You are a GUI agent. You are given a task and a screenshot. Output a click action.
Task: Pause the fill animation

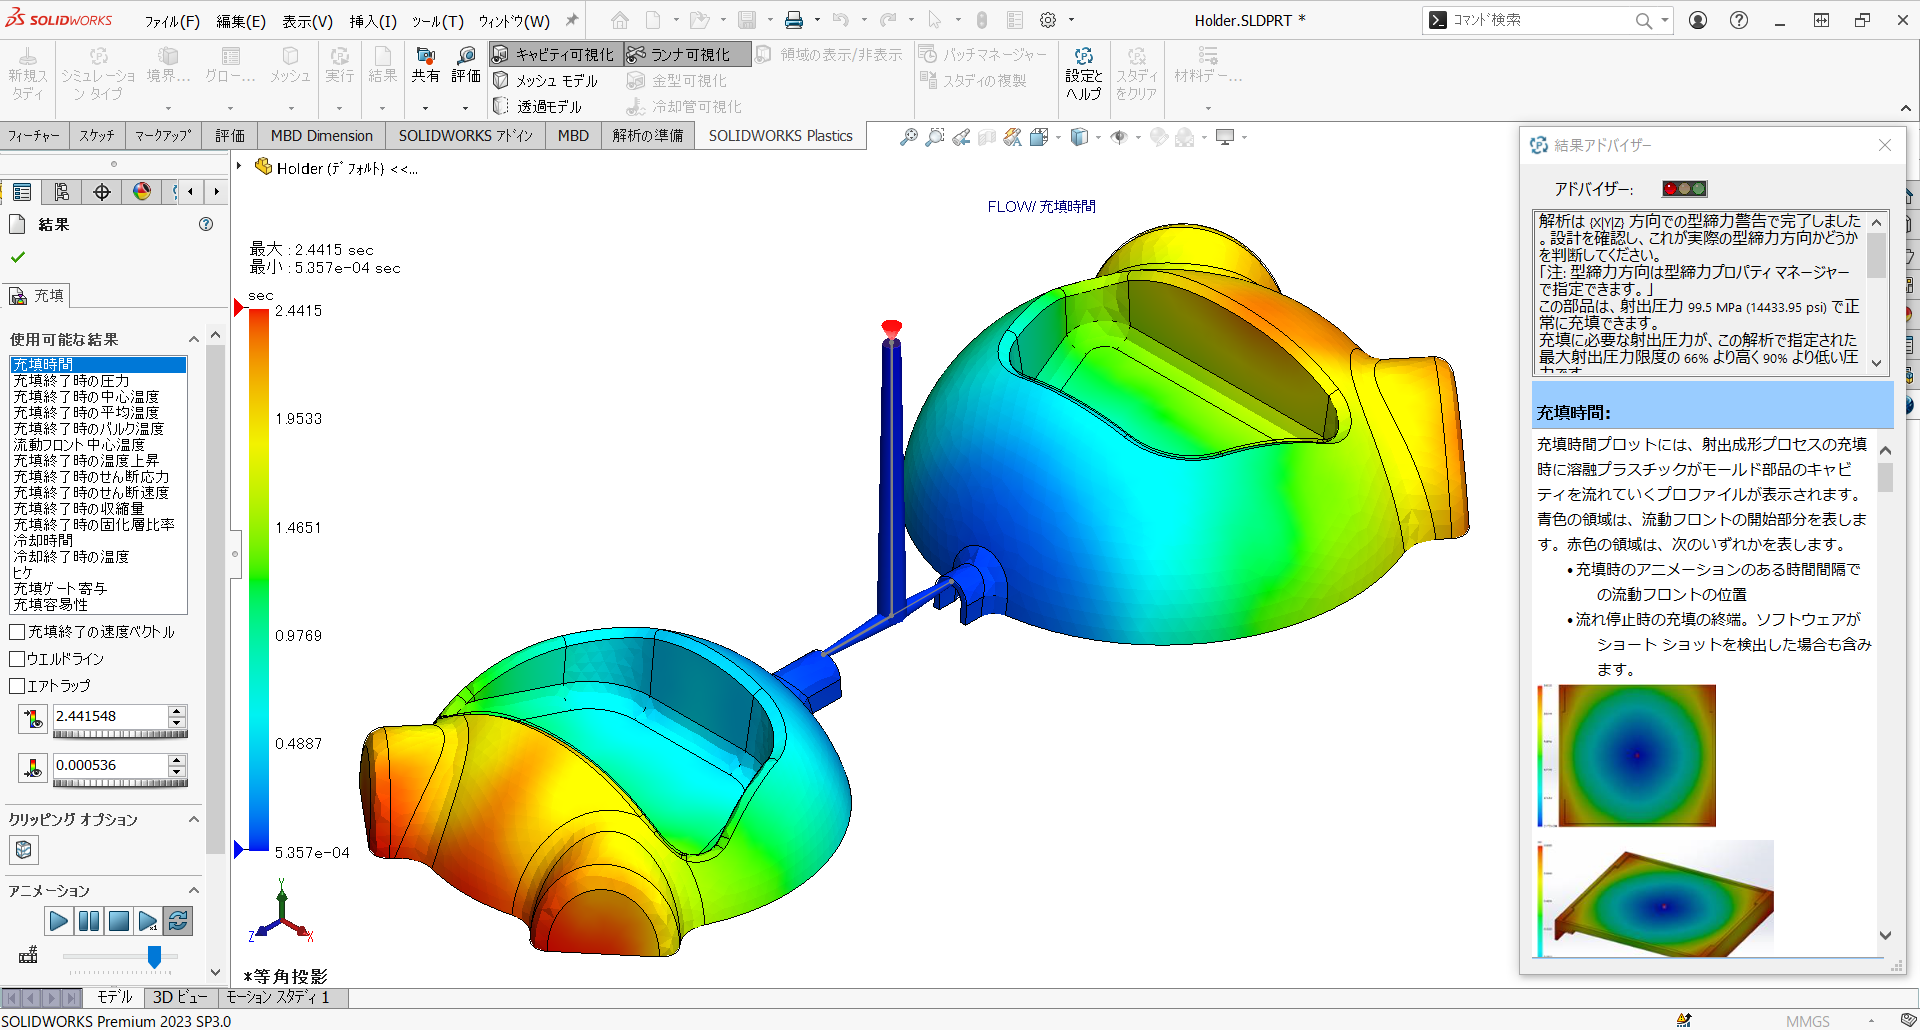[x=88, y=921]
